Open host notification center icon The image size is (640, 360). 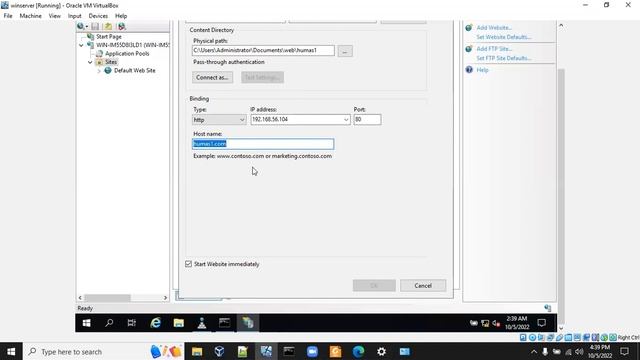[624, 351]
